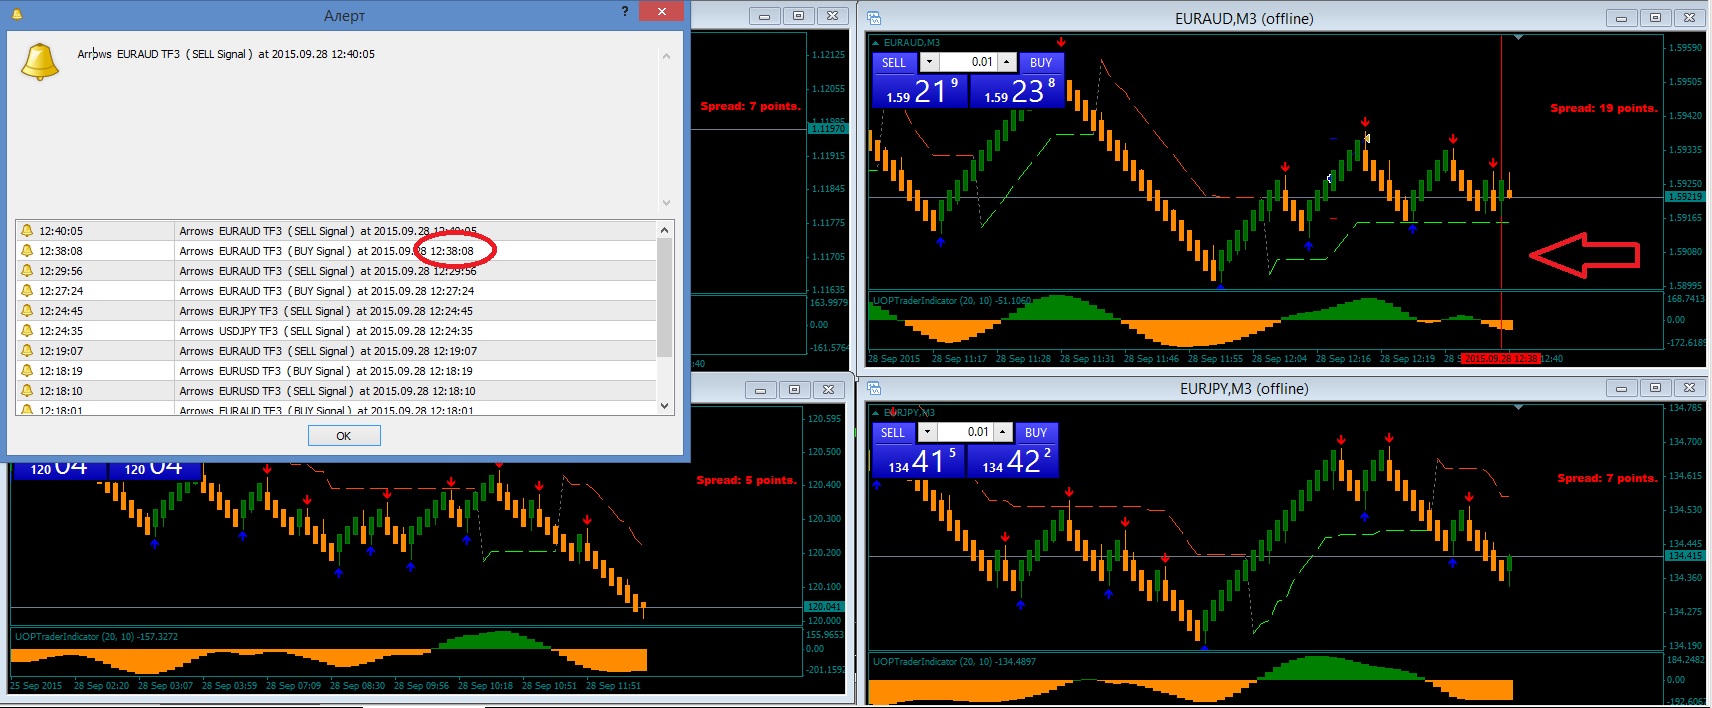The width and height of the screenshot is (1712, 708).
Task: Select the alert message 'EURJPY TF3 (SELL Signal) at 12:24:45'
Action: [326, 311]
